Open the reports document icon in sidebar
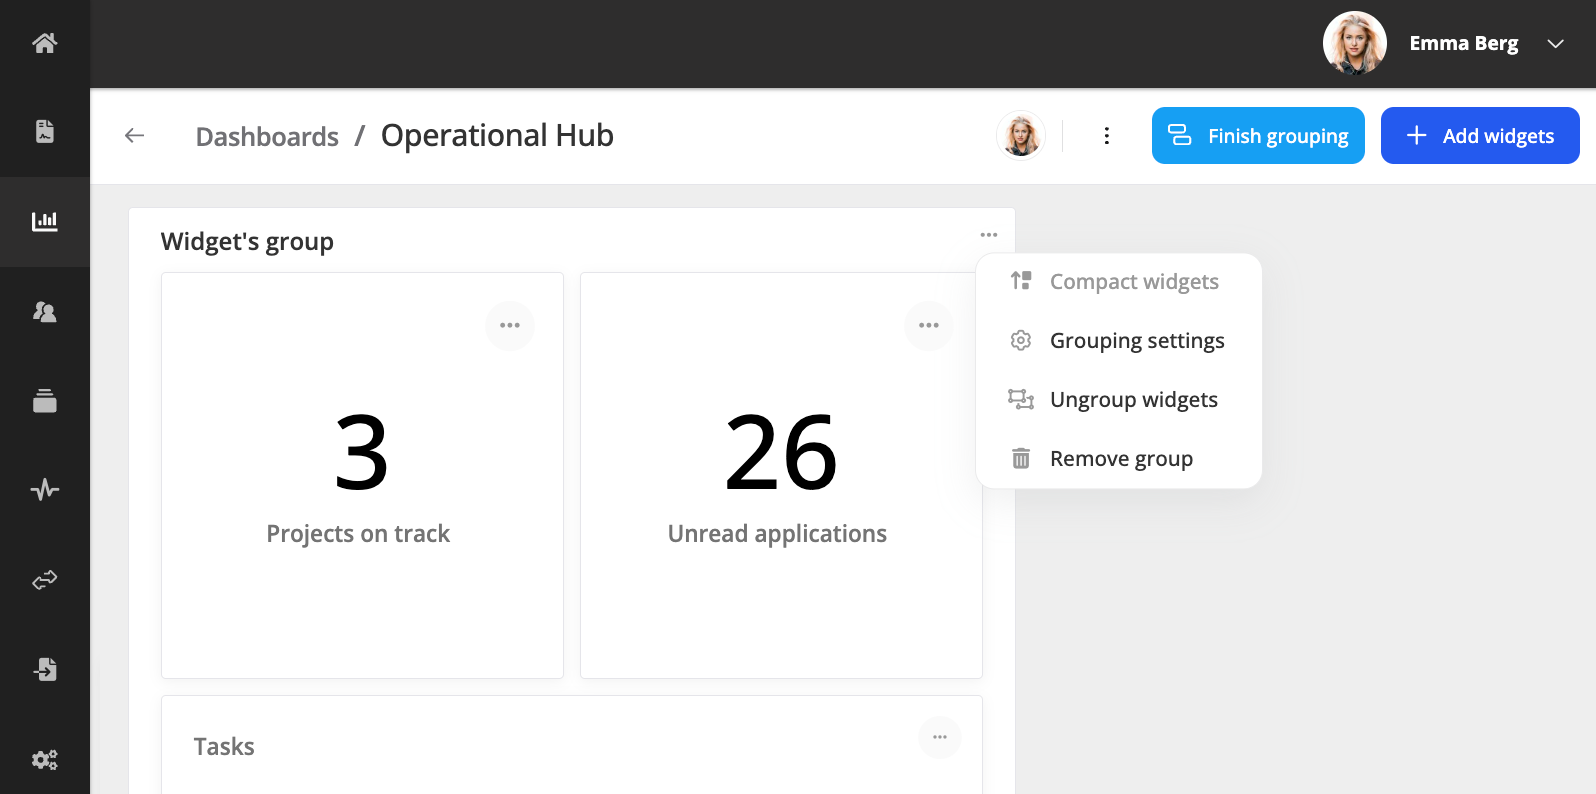 44,131
